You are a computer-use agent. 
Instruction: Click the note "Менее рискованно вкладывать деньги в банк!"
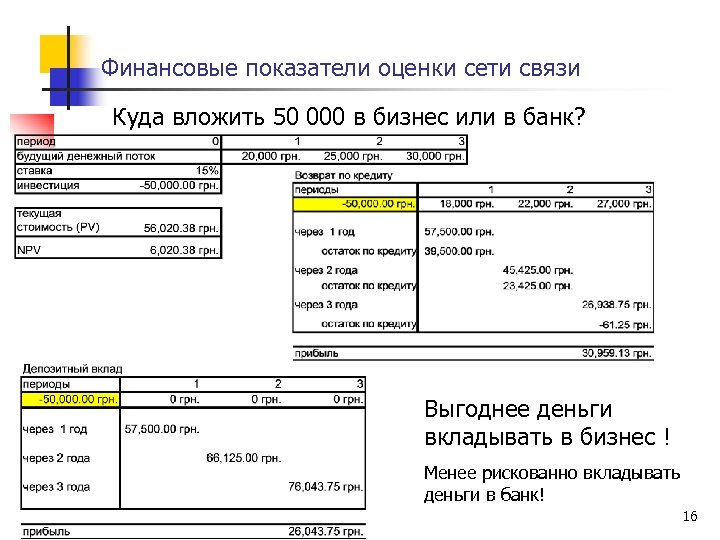pyautogui.click(x=551, y=484)
